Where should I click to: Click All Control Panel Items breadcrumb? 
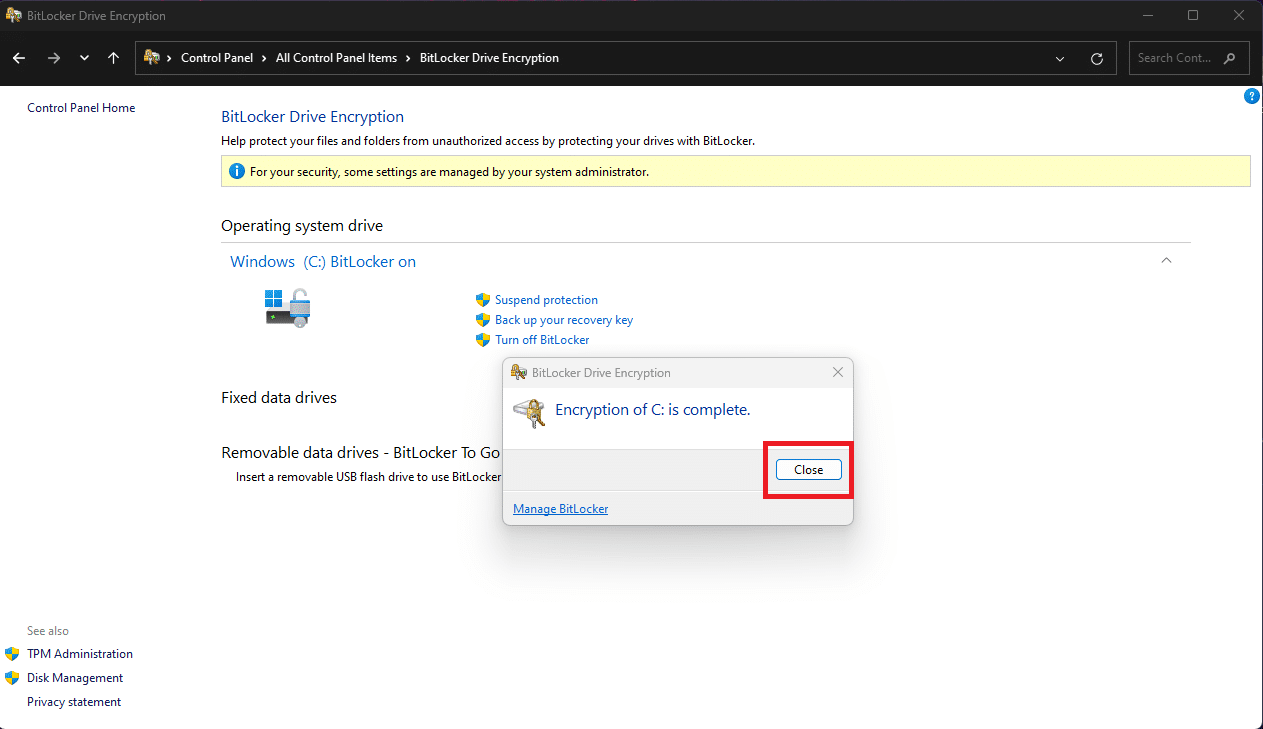coord(336,58)
